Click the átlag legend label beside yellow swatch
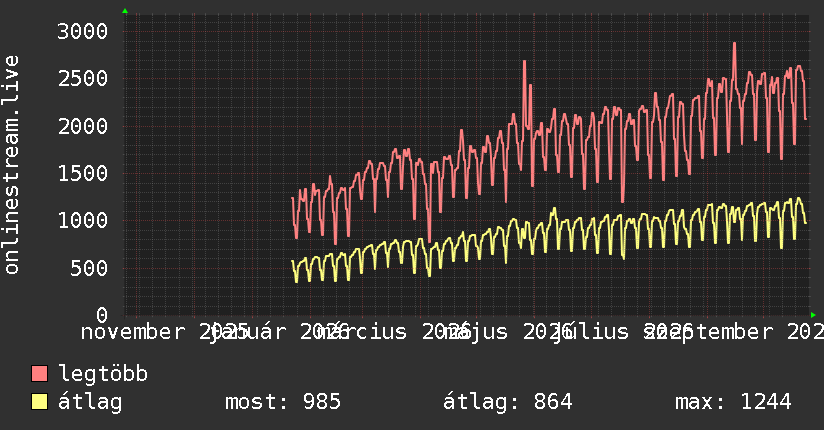This screenshot has height=430, width=824. [x=90, y=401]
